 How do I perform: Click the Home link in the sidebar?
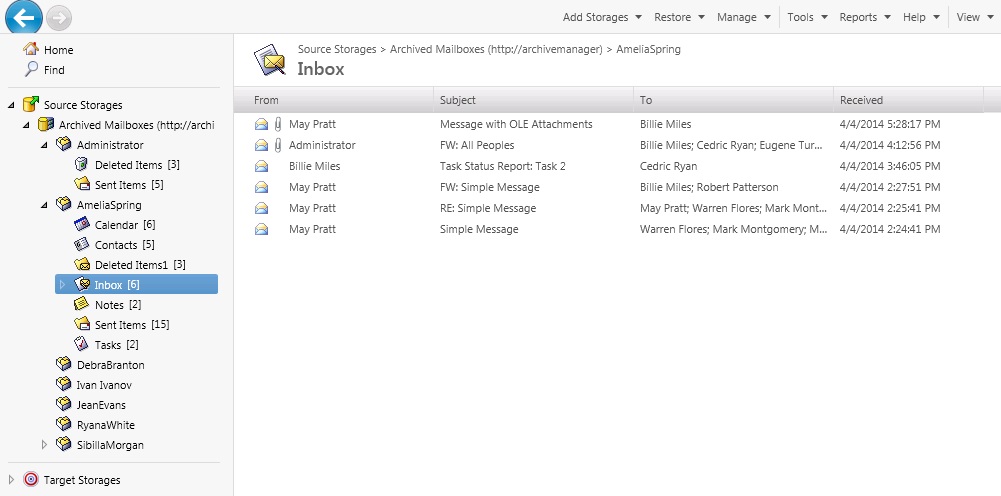[58, 50]
